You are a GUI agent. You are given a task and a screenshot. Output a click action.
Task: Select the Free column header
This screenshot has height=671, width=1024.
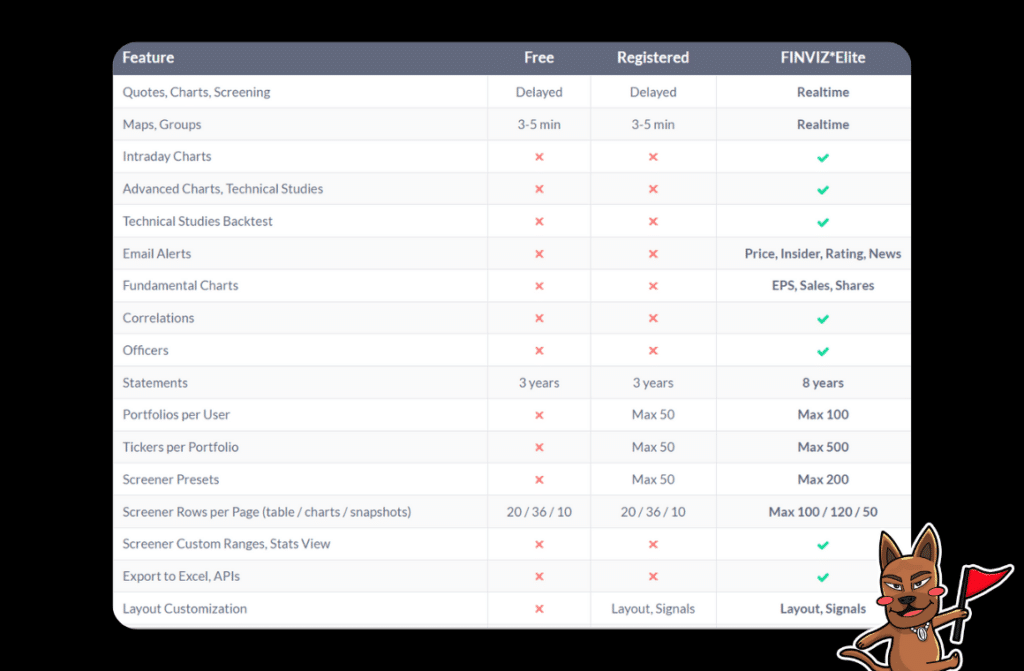pyautogui.click(x=539, y=57)
